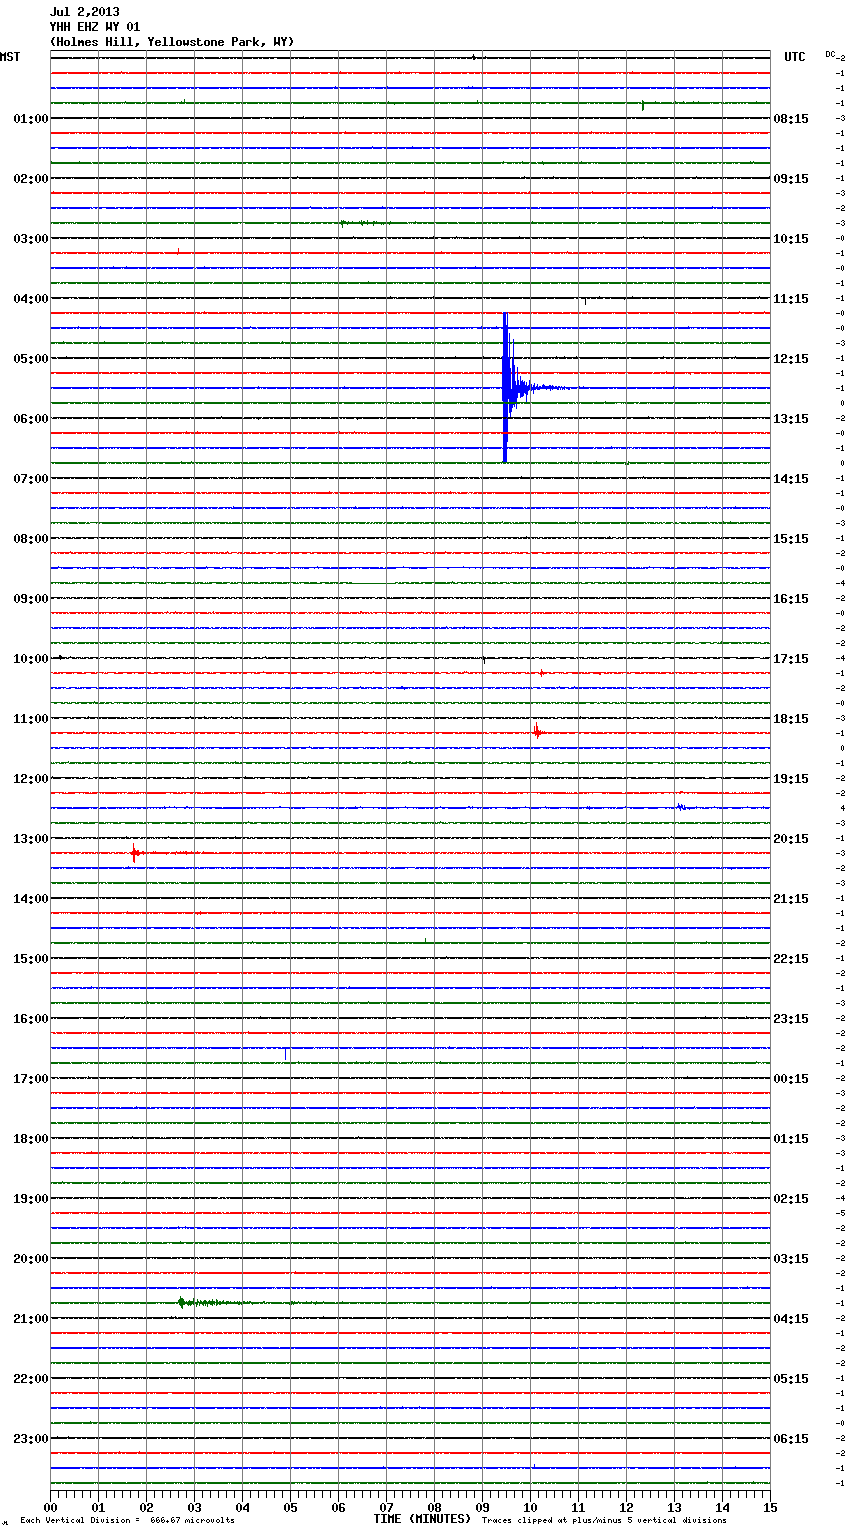Click the "06" tick on the minutes axis
Screen dimensions: 850x1534
pyautogui.click(x=338, y=1507)
